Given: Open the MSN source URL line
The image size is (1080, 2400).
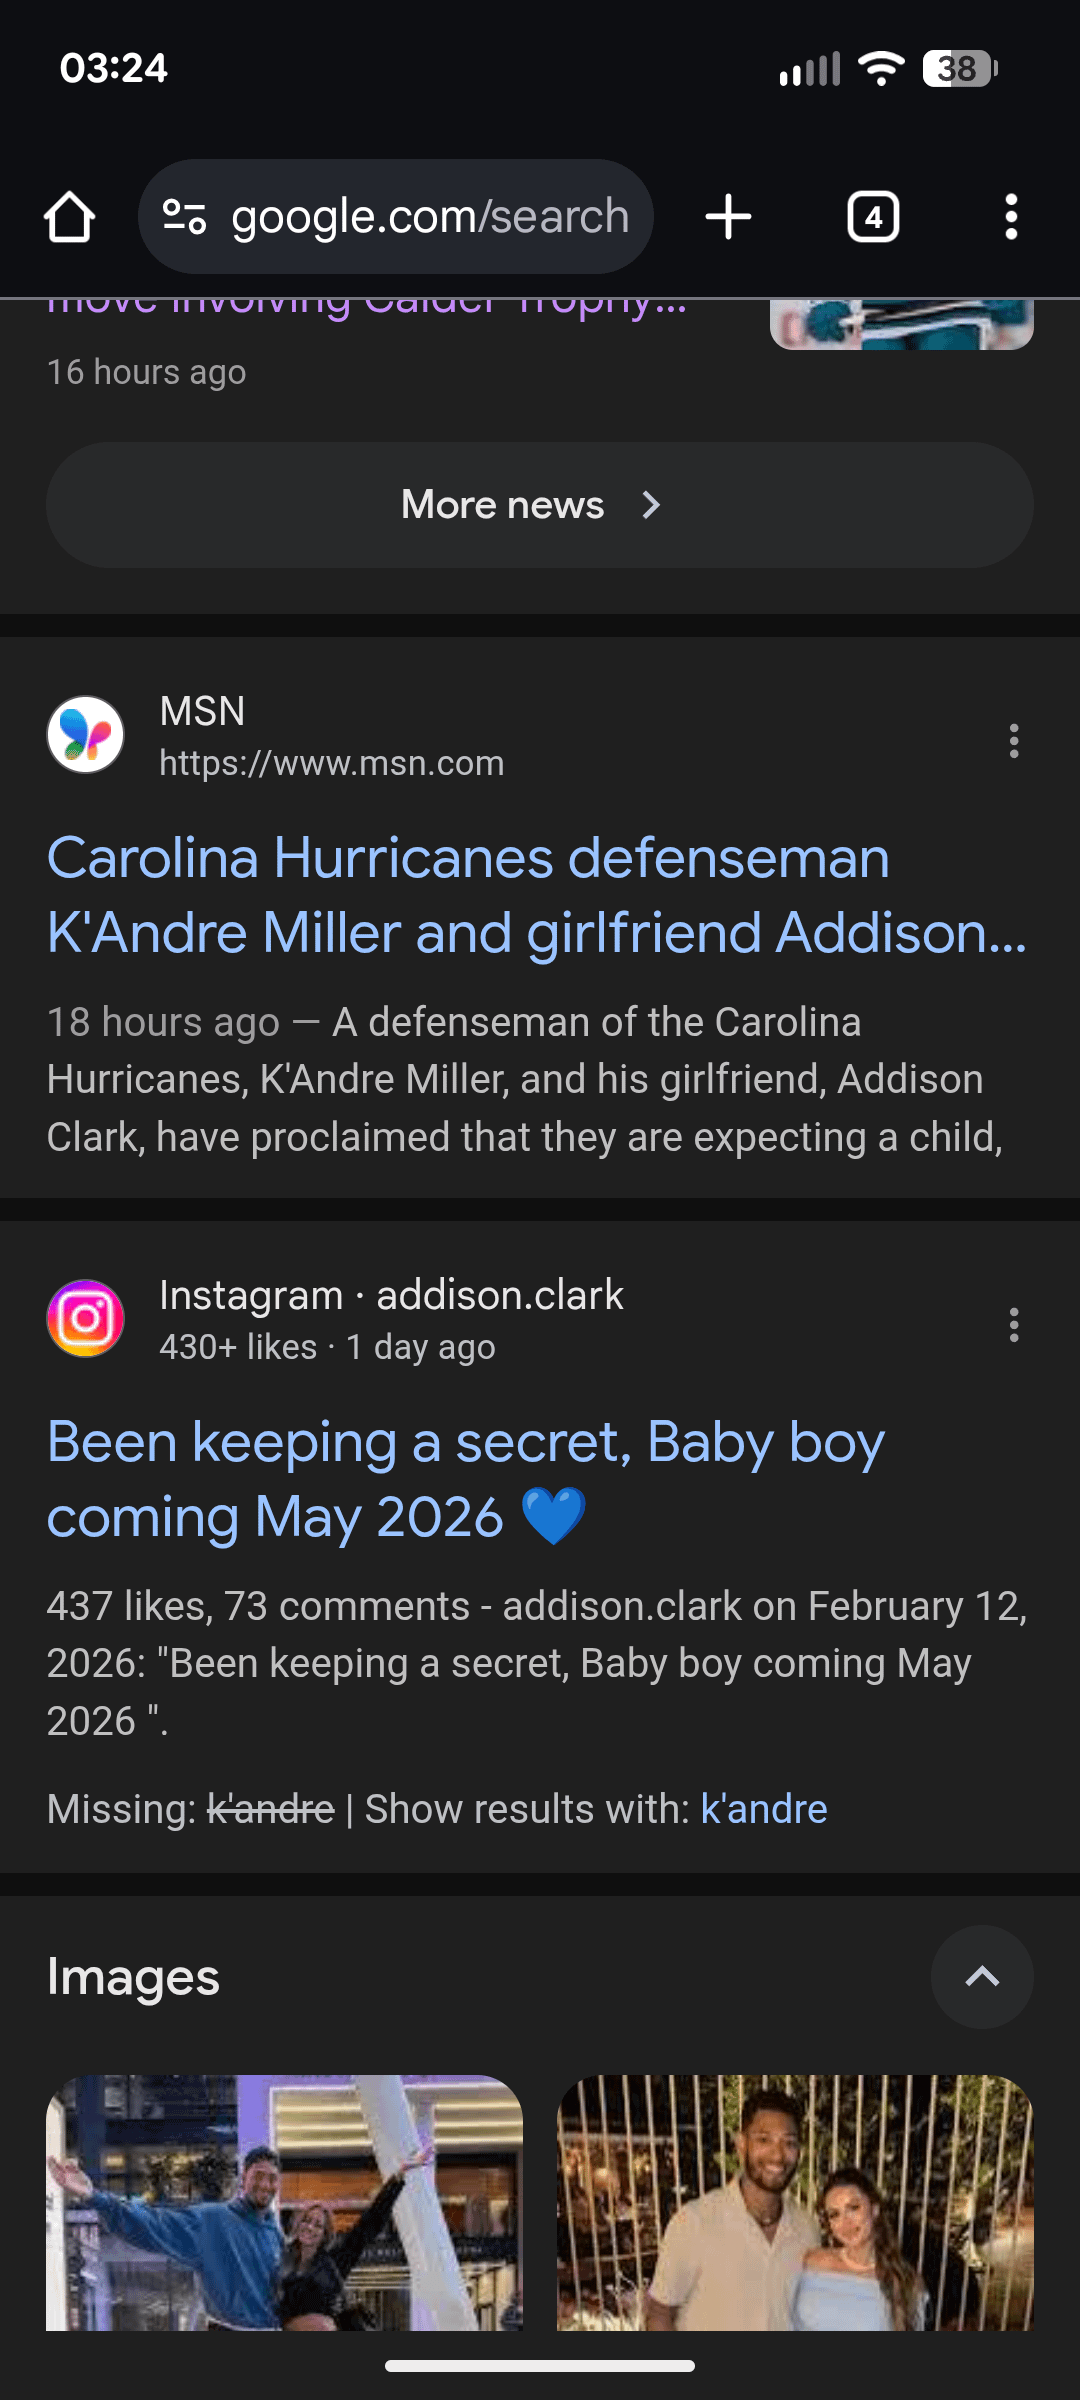Looking at the screenshot, I should (x=331, y=764).
